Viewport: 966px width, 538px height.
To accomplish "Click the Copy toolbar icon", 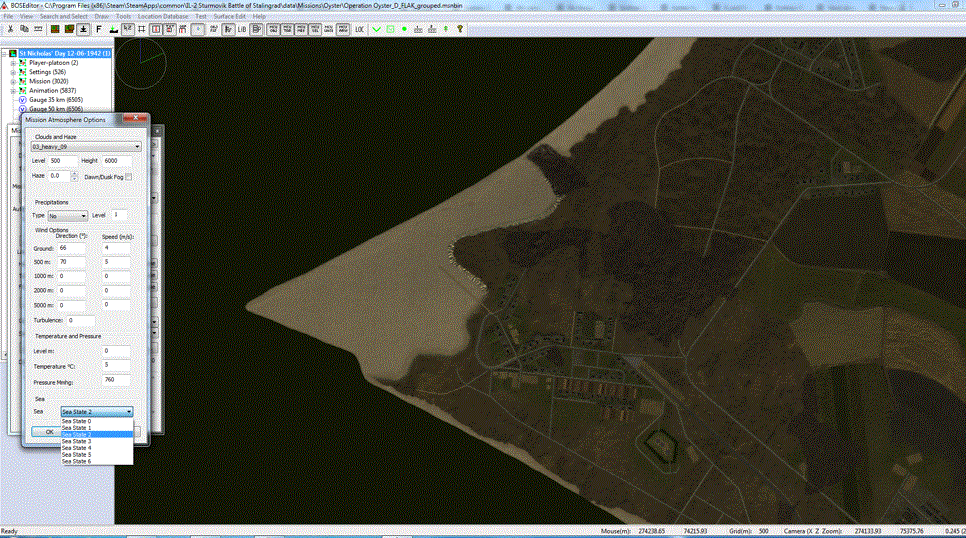I will [x=24, y=29].
